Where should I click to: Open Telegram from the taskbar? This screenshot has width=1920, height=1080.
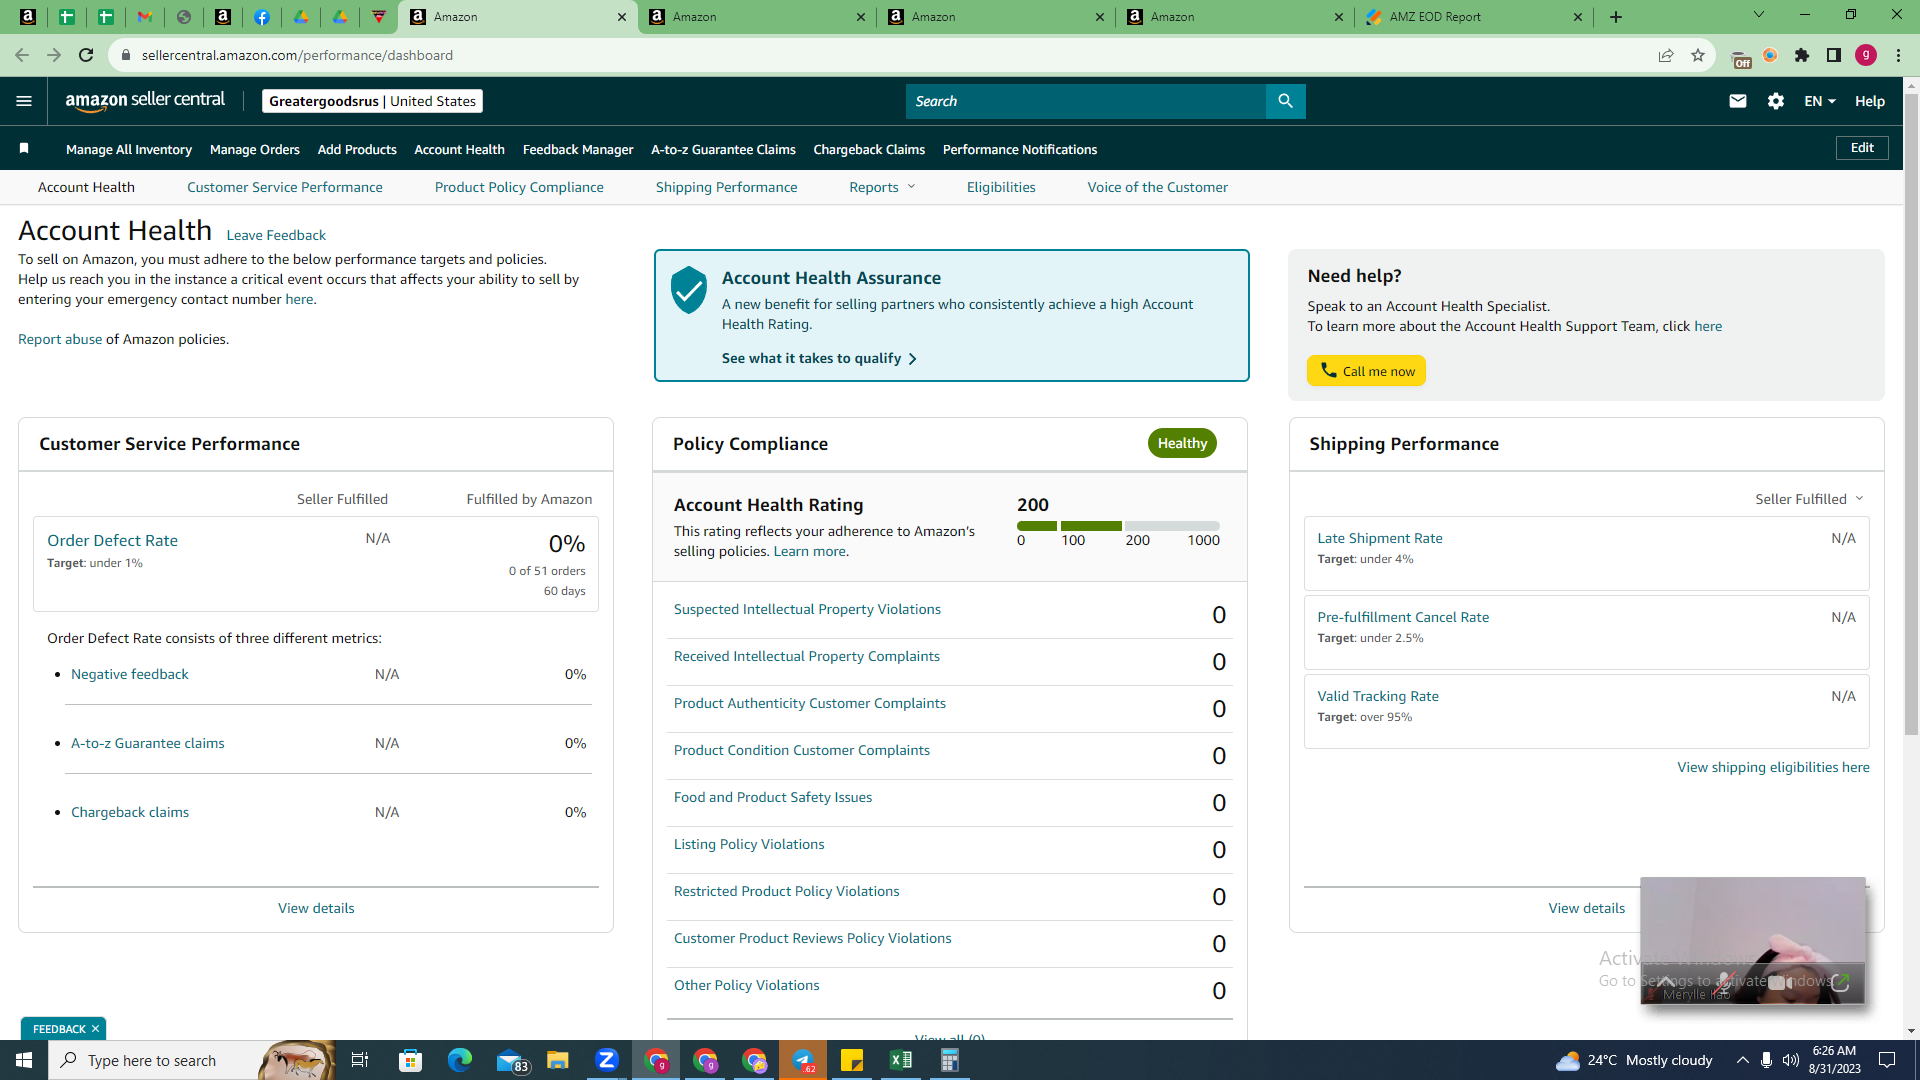click(803, 1060)
